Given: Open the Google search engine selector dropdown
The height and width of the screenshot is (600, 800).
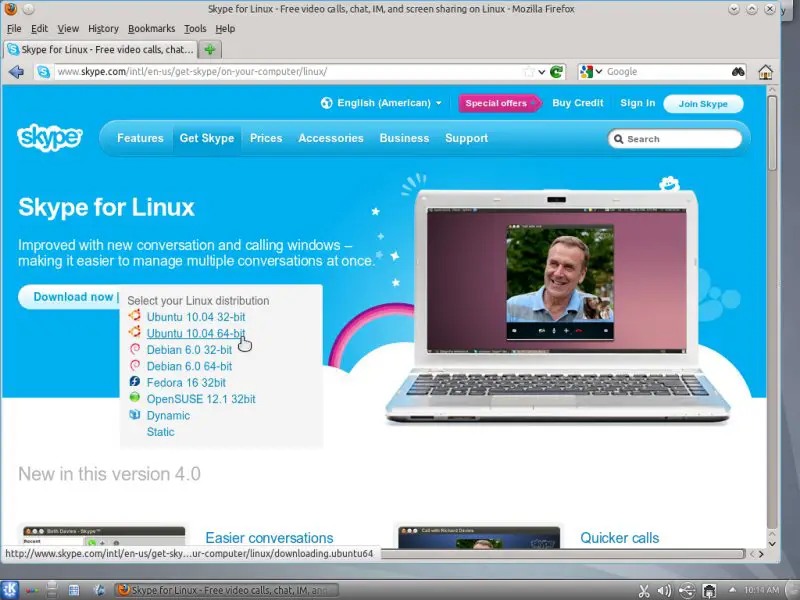Looking at the screenshot, I should coord(599,71).
